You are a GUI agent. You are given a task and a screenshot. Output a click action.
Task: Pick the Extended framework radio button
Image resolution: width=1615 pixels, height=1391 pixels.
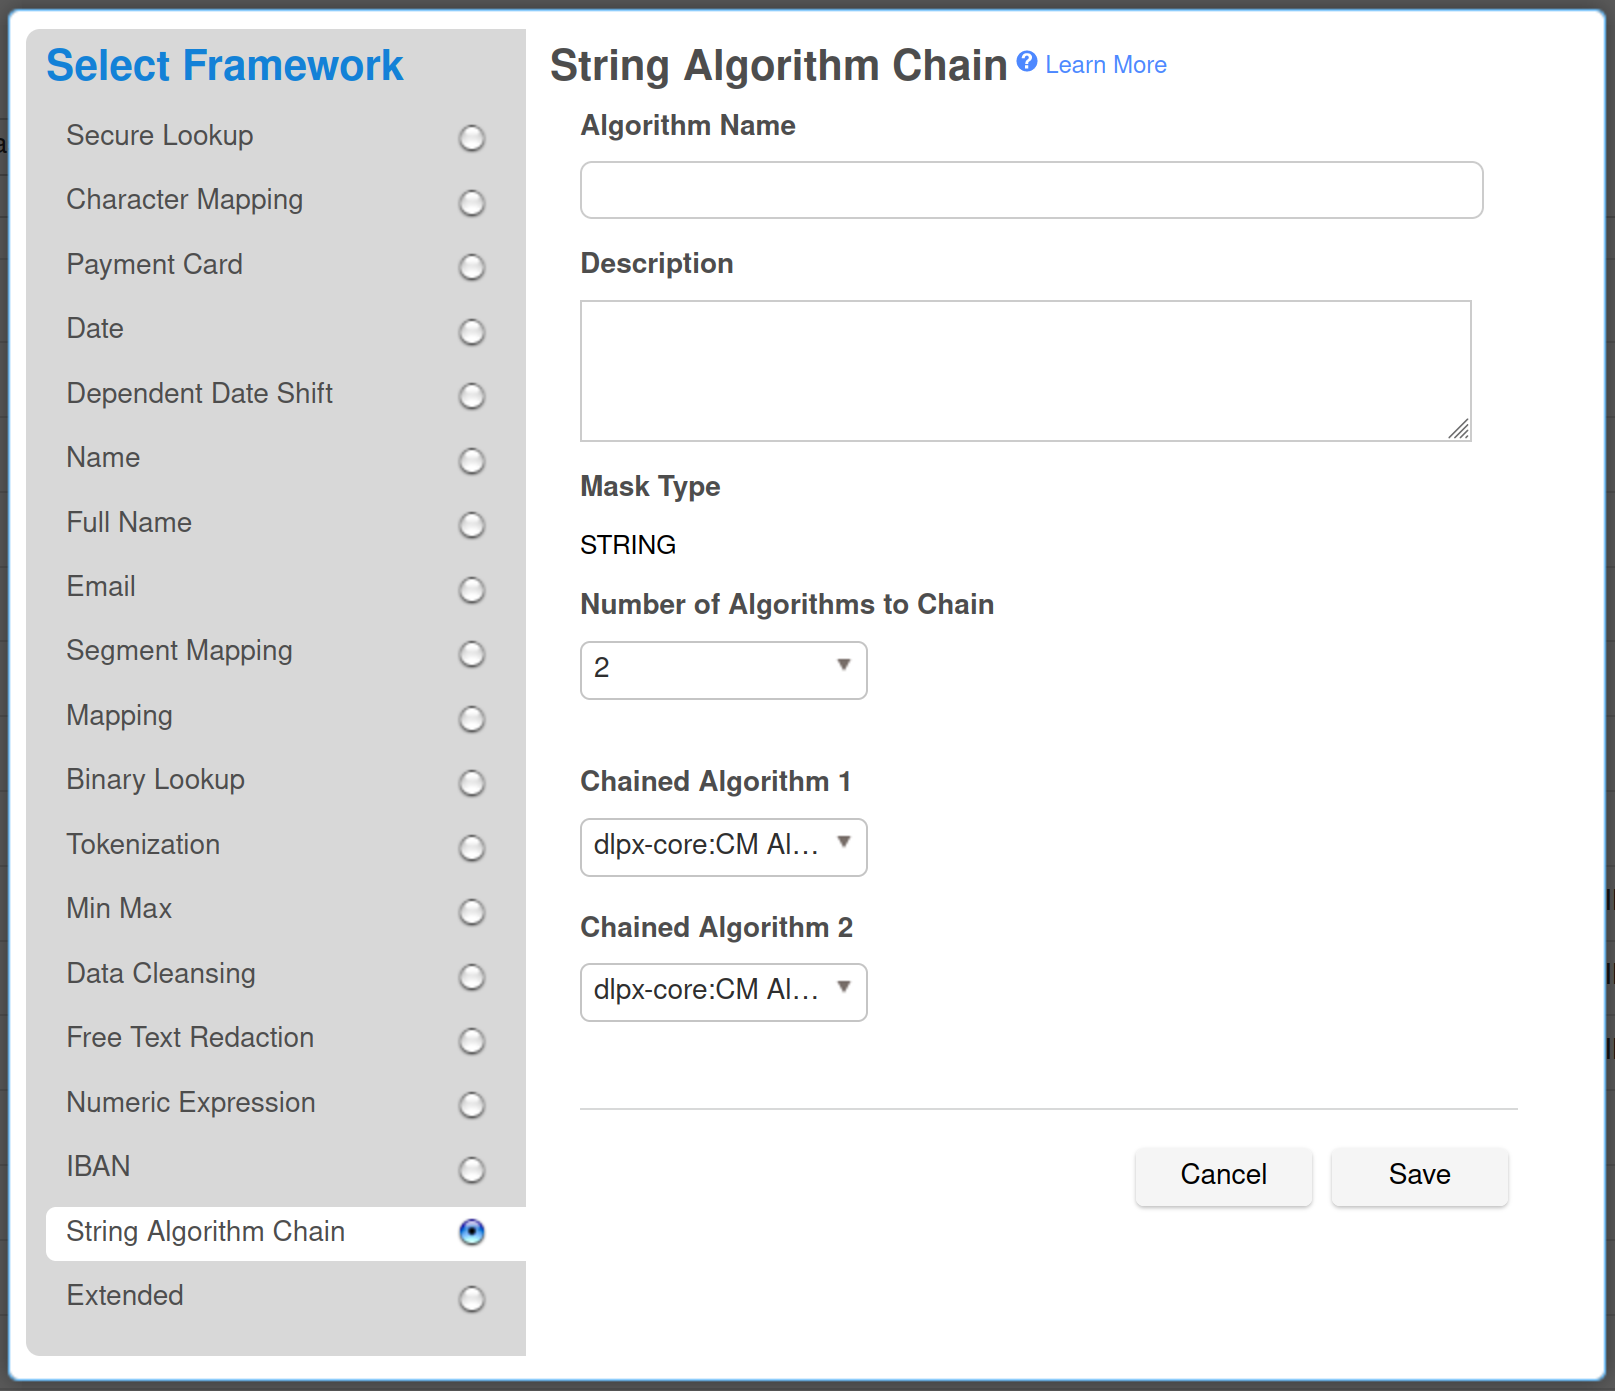tap(471, 1299)
